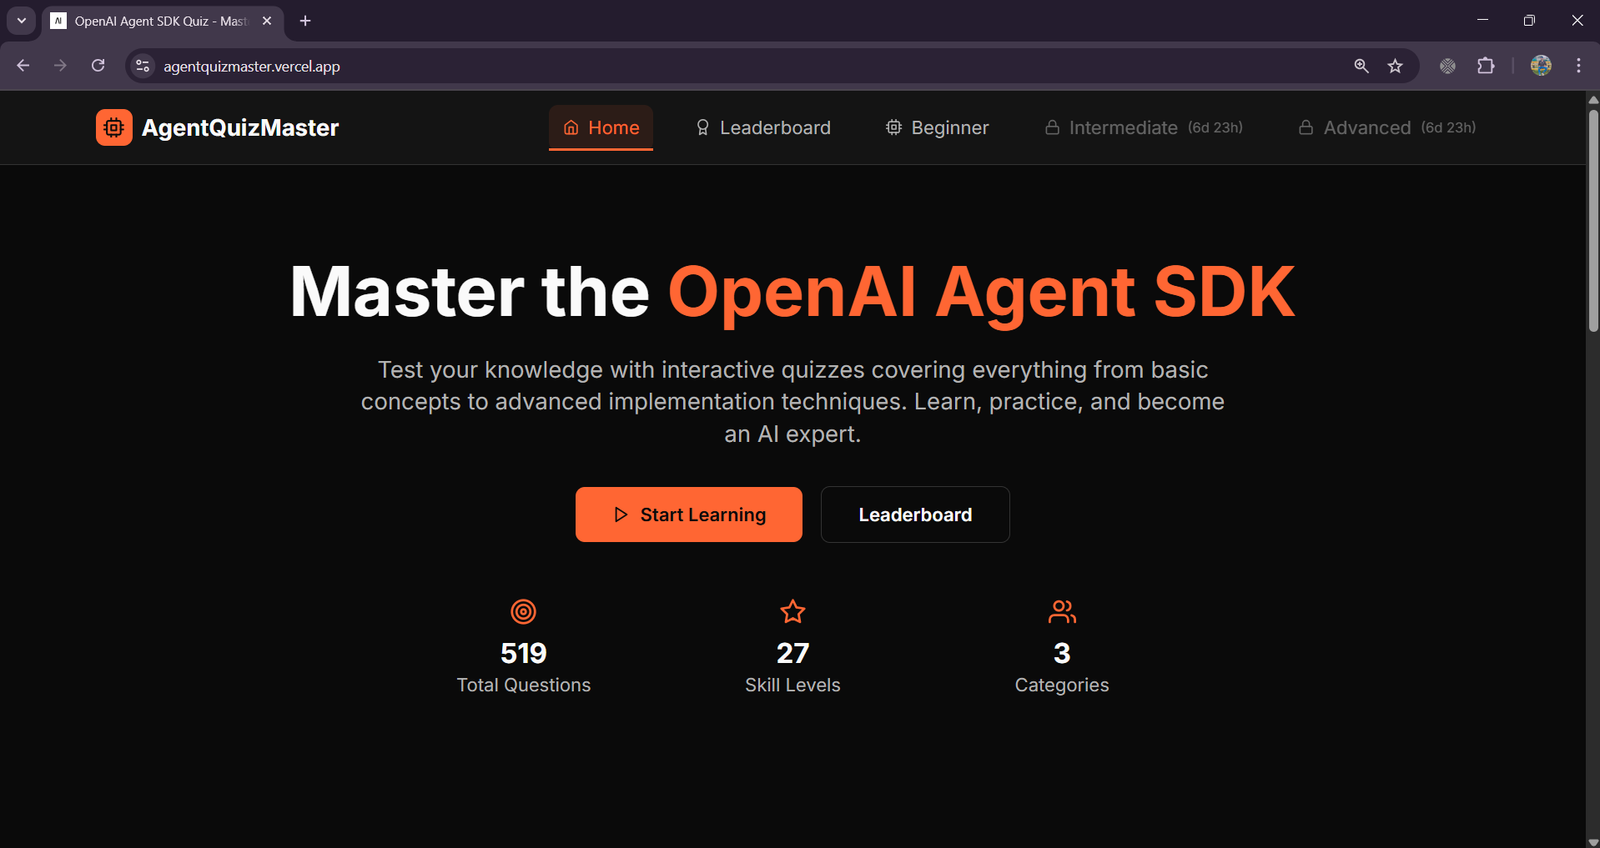Image resolution: width=1600 pixels, height=848 pixels.
Task: Open the zoom magnifier icon in address bar
Action: 1361,66
